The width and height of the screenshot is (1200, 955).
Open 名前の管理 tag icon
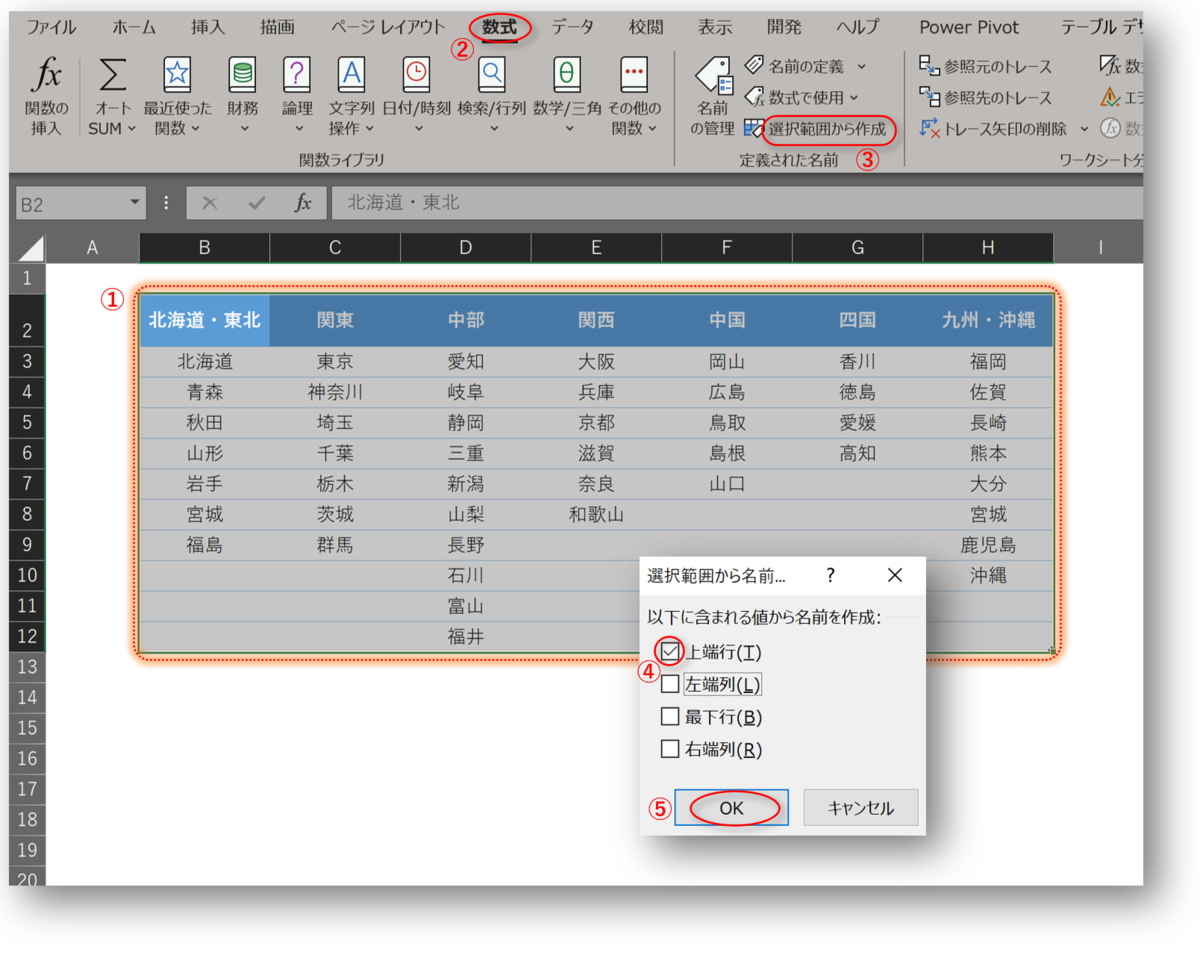coord(713,77)
